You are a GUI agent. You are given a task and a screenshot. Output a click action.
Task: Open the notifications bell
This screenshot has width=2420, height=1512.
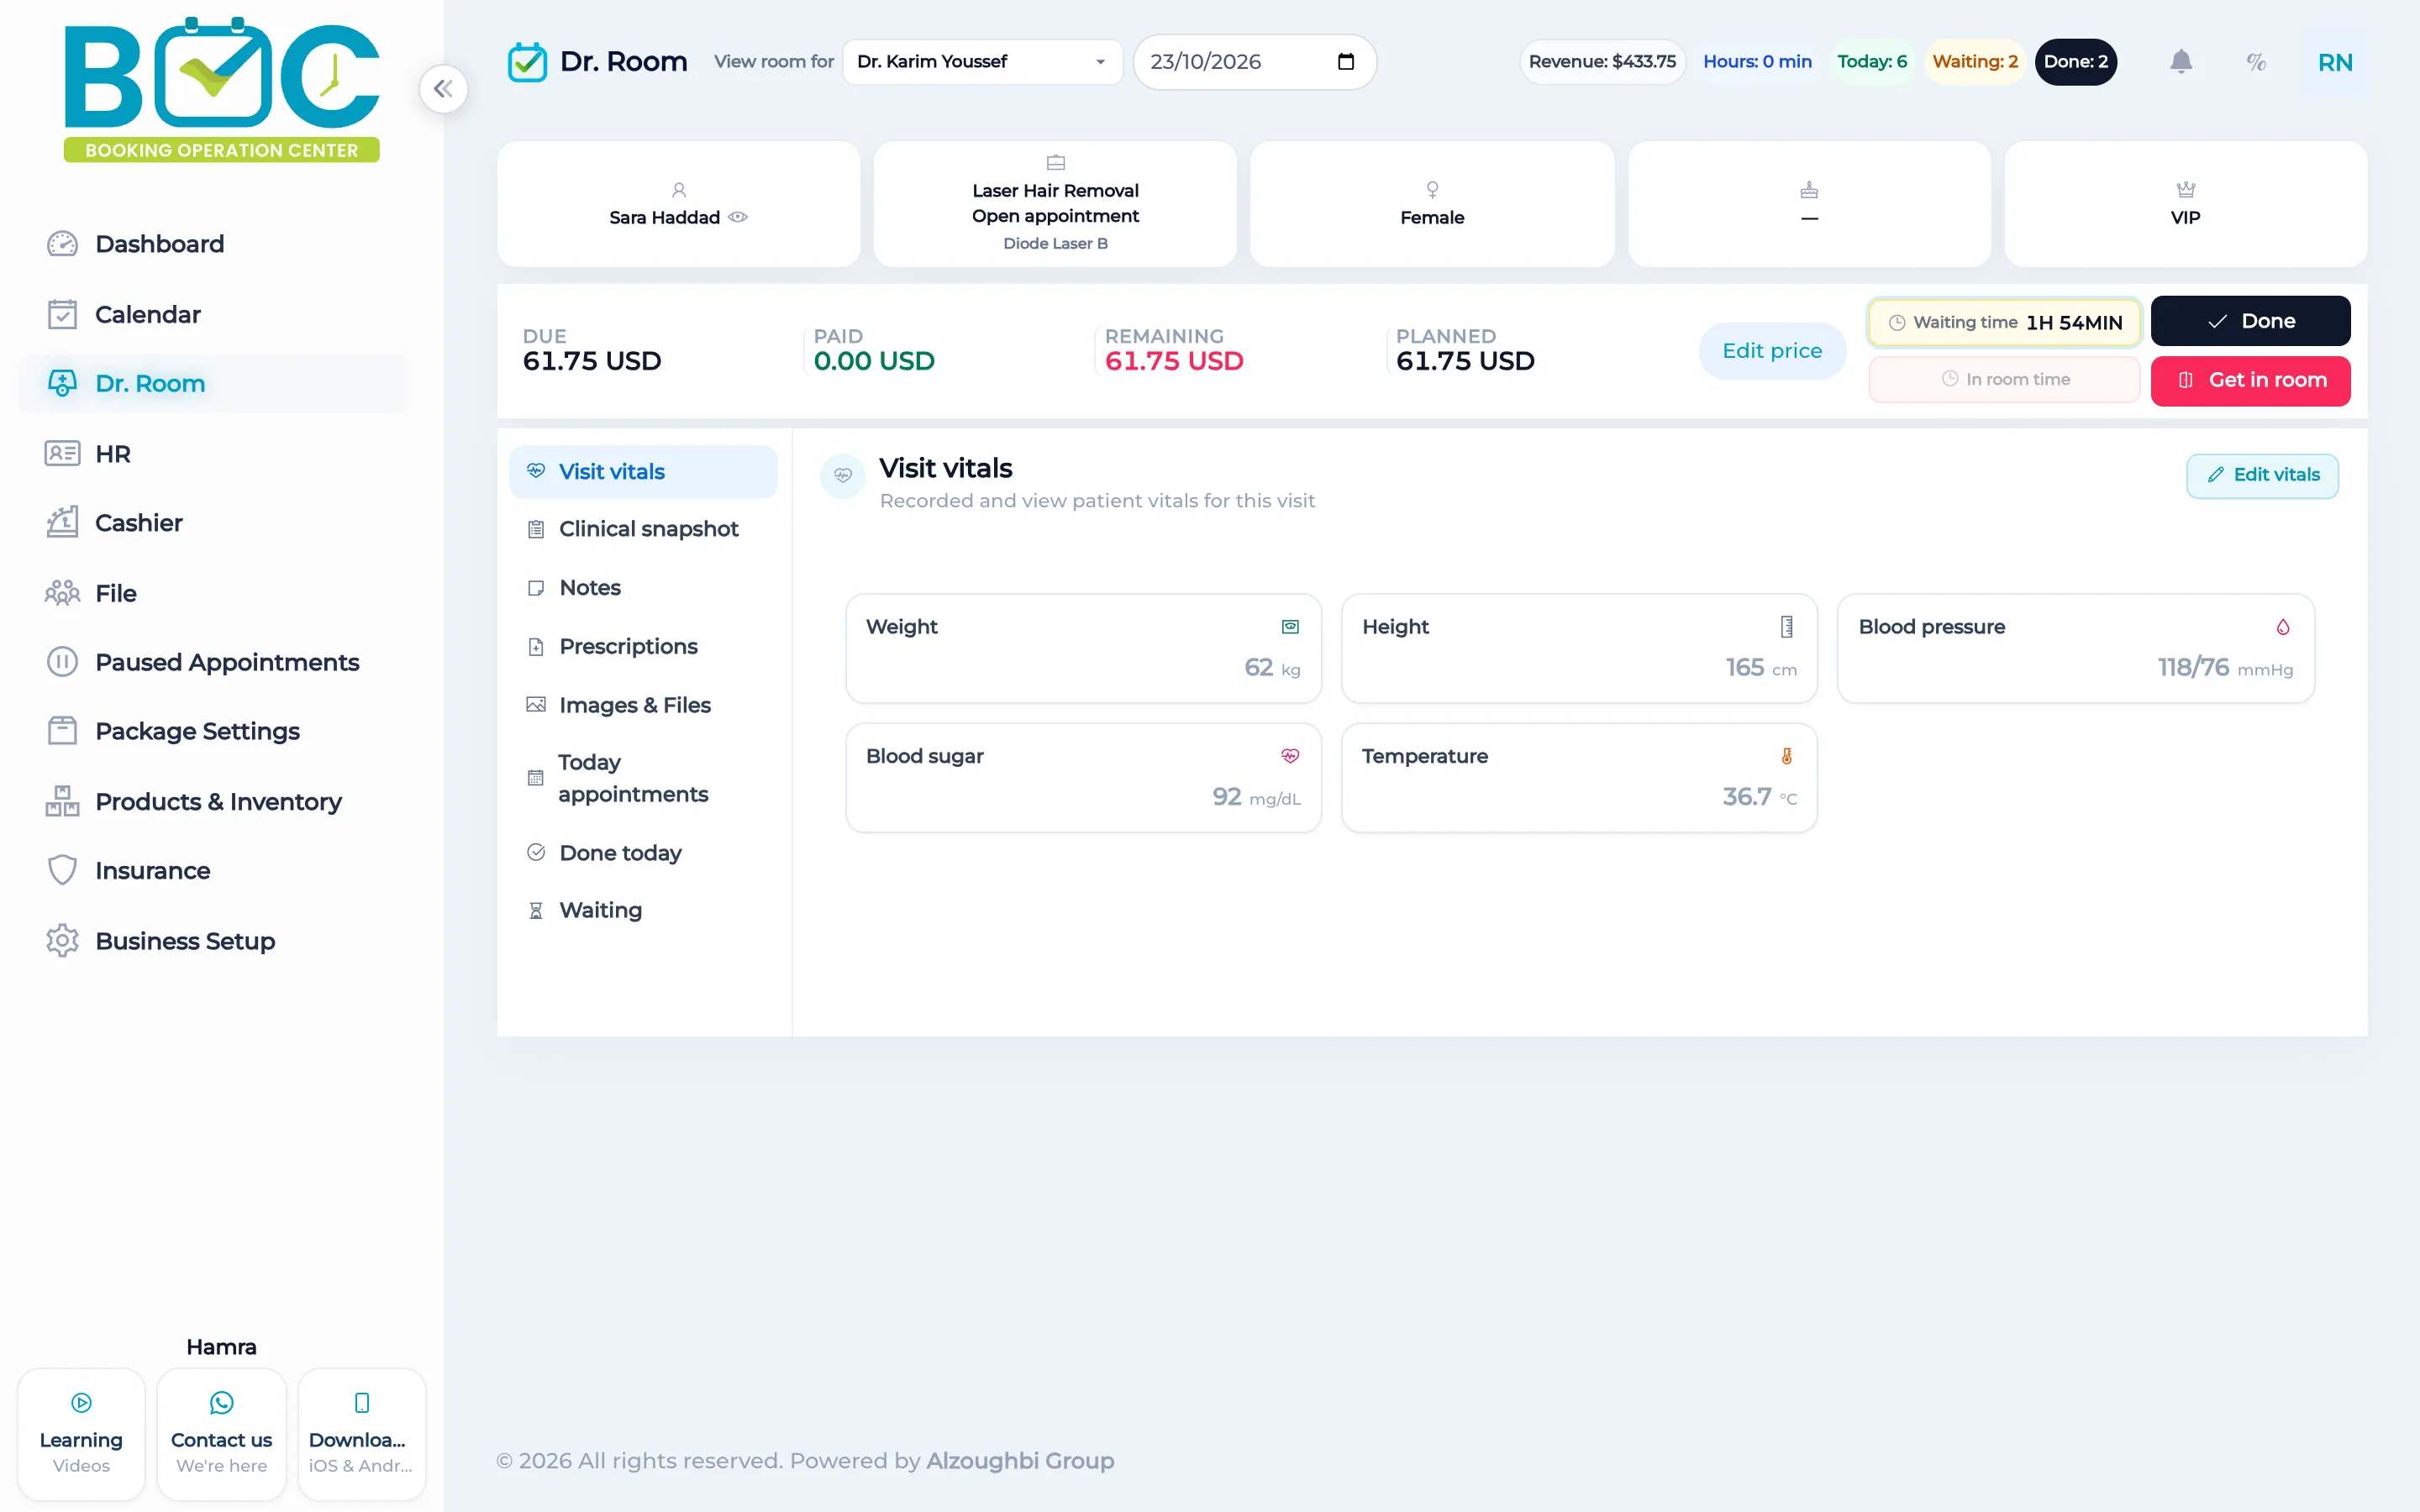pyautogui.click(x=2181, y=62)
